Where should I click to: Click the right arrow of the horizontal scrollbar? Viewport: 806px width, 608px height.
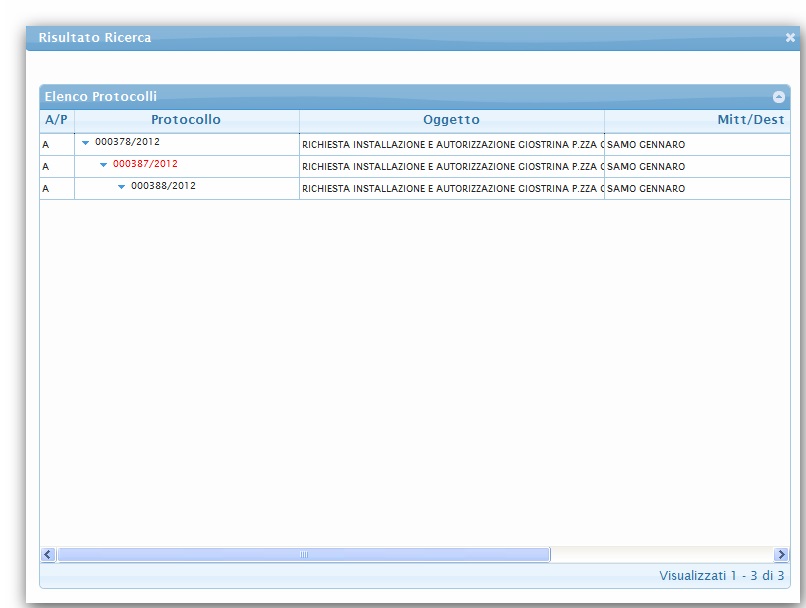pyautogui.click(x=781, y=554)
